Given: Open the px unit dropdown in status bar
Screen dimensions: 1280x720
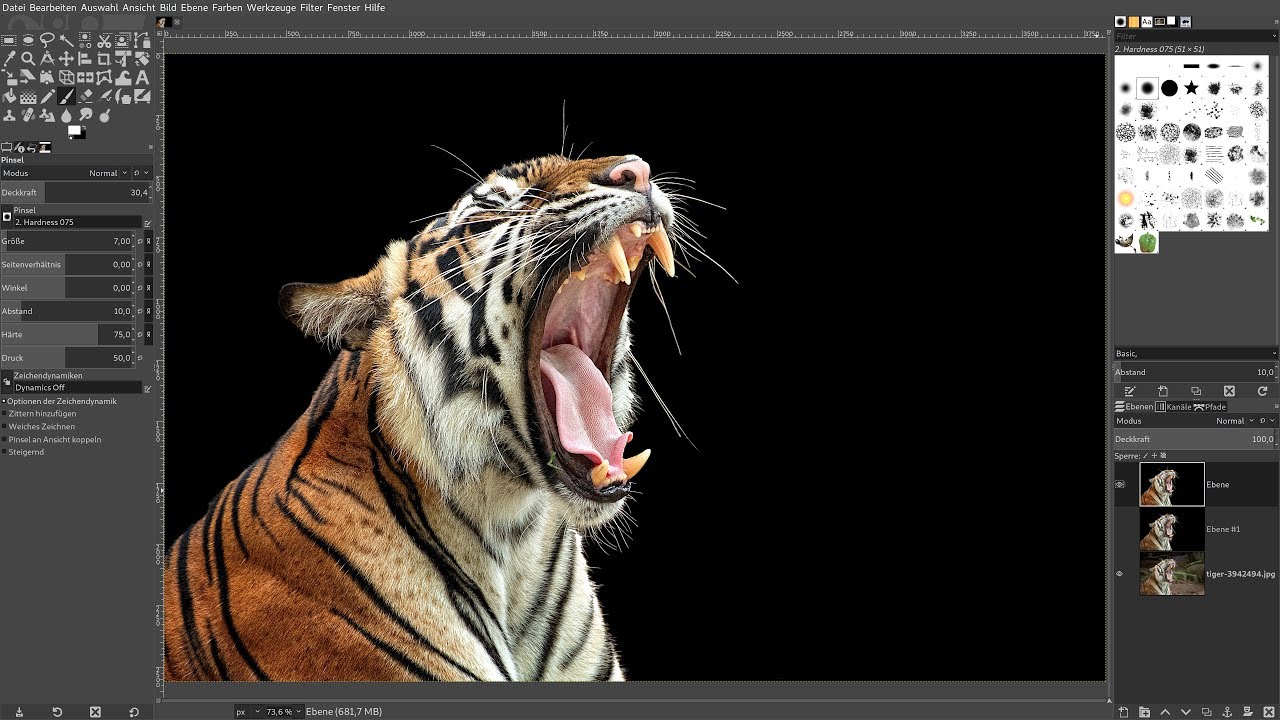Looking at the screenshot, I should click(247, 712).
